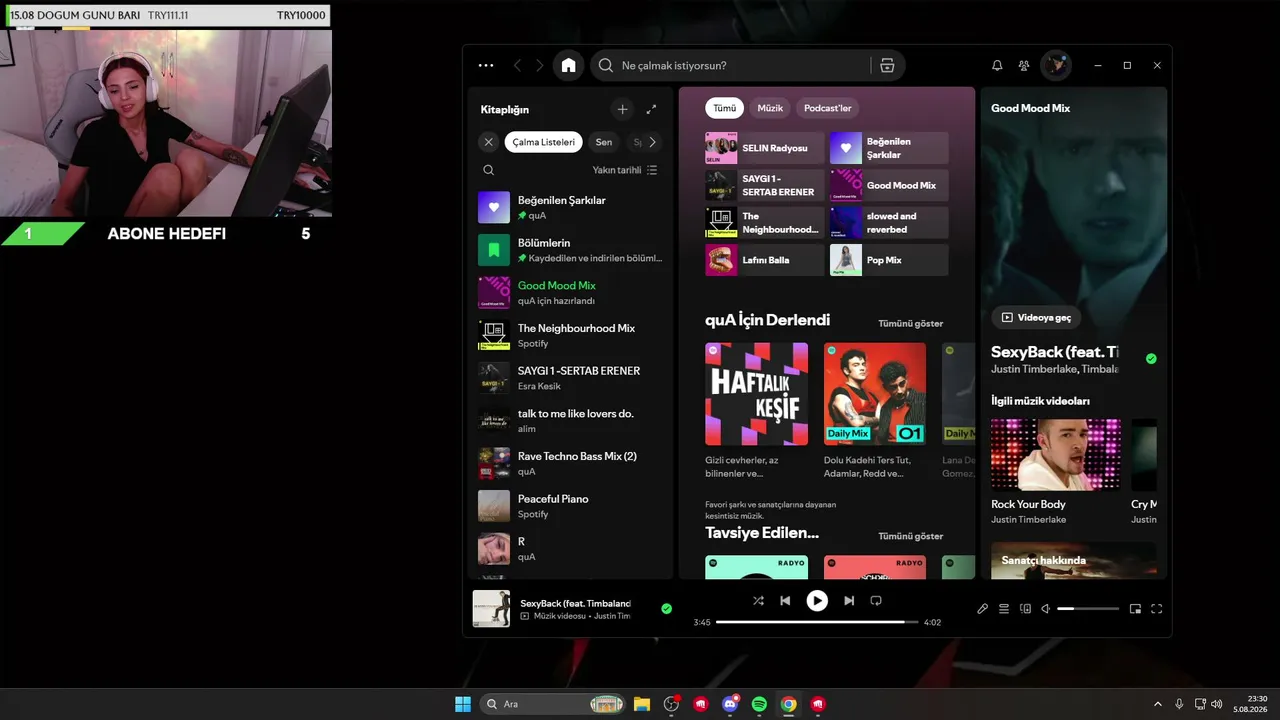Show more library filter chips
This screenshot has height=720, width=1280.
[x=652, y=142]
